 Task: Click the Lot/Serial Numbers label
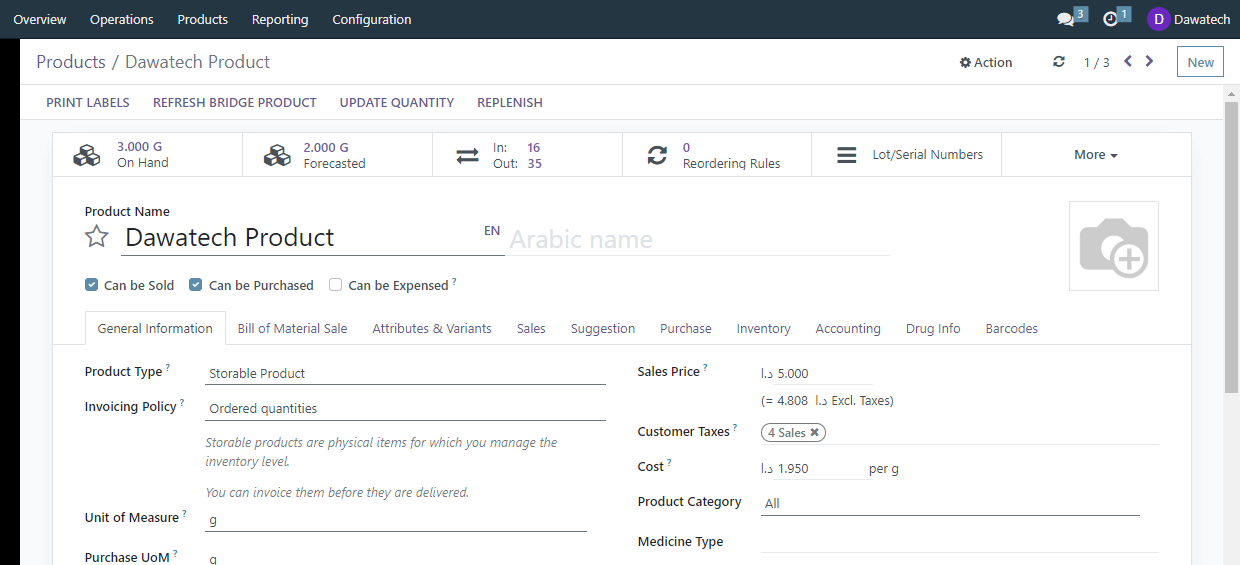pos(927,155)
